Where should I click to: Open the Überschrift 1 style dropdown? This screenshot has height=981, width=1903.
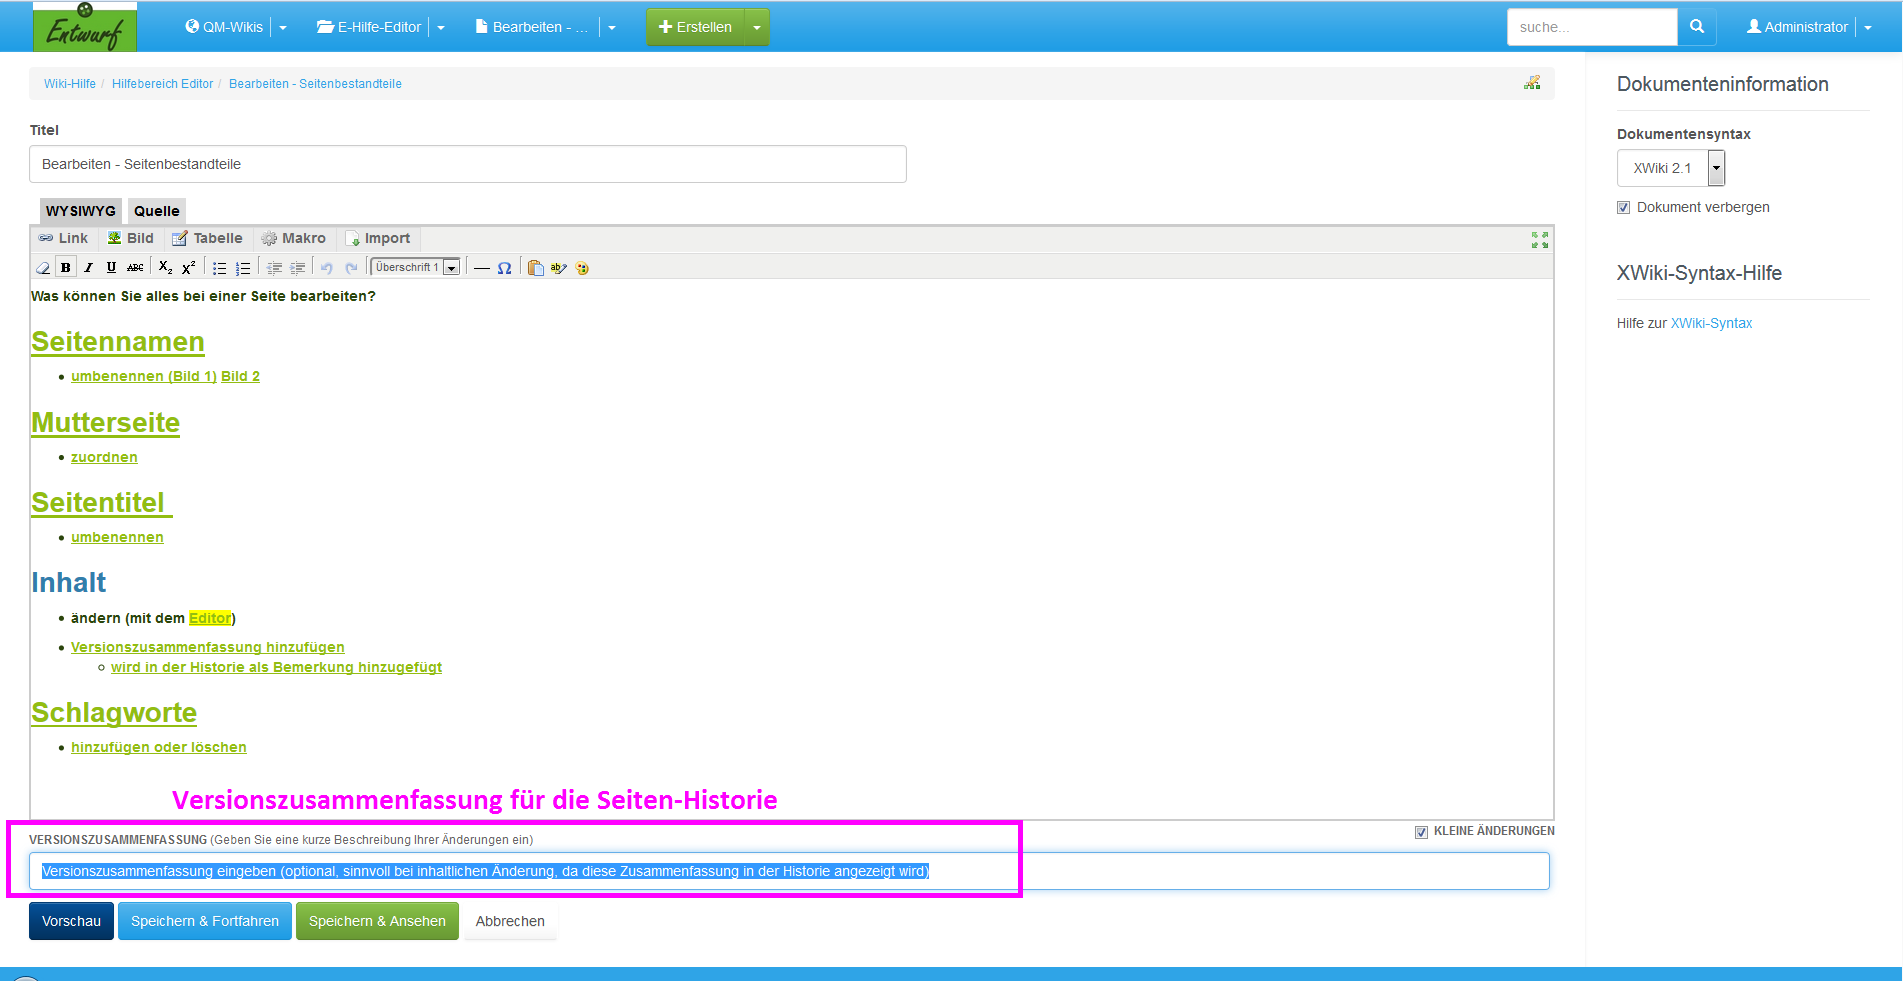click(451, 268)
